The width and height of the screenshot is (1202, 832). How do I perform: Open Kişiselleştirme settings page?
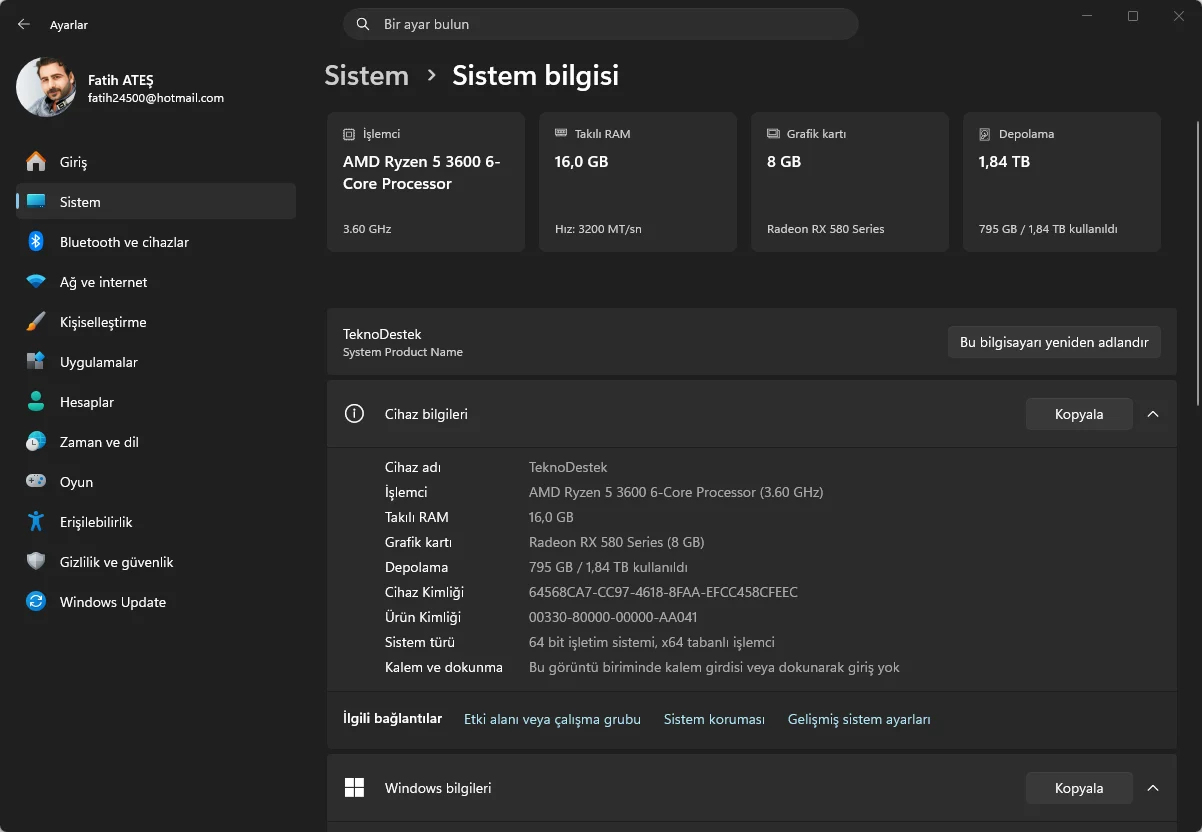156,322
